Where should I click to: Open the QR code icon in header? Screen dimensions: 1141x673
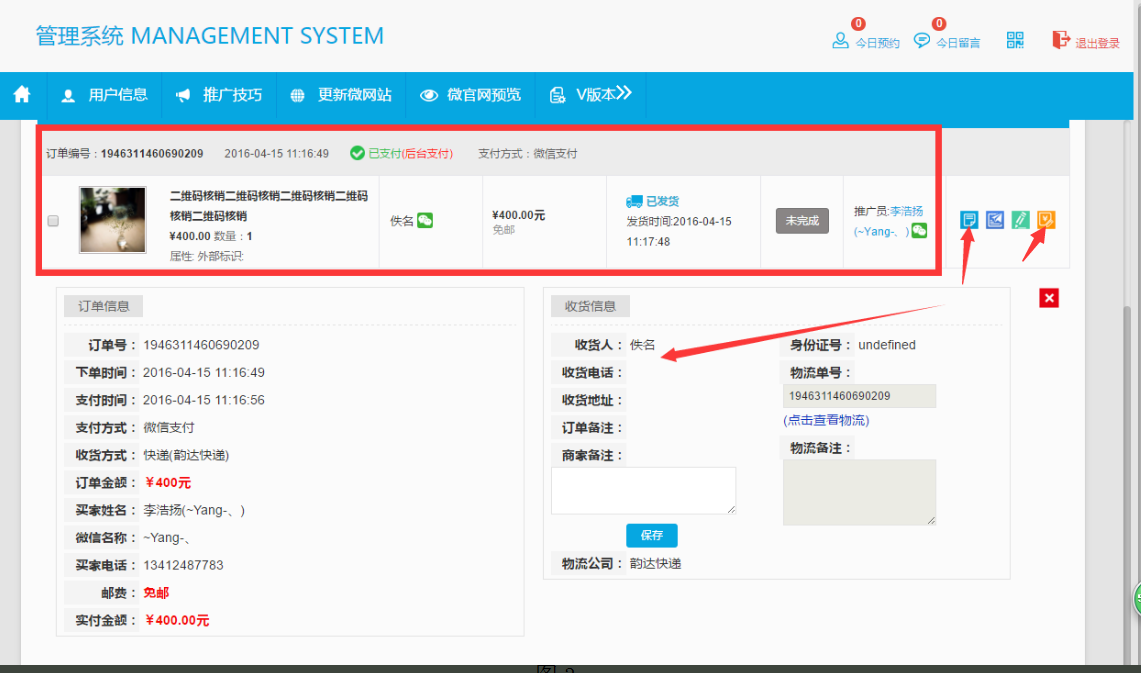tap(1015, 40)
